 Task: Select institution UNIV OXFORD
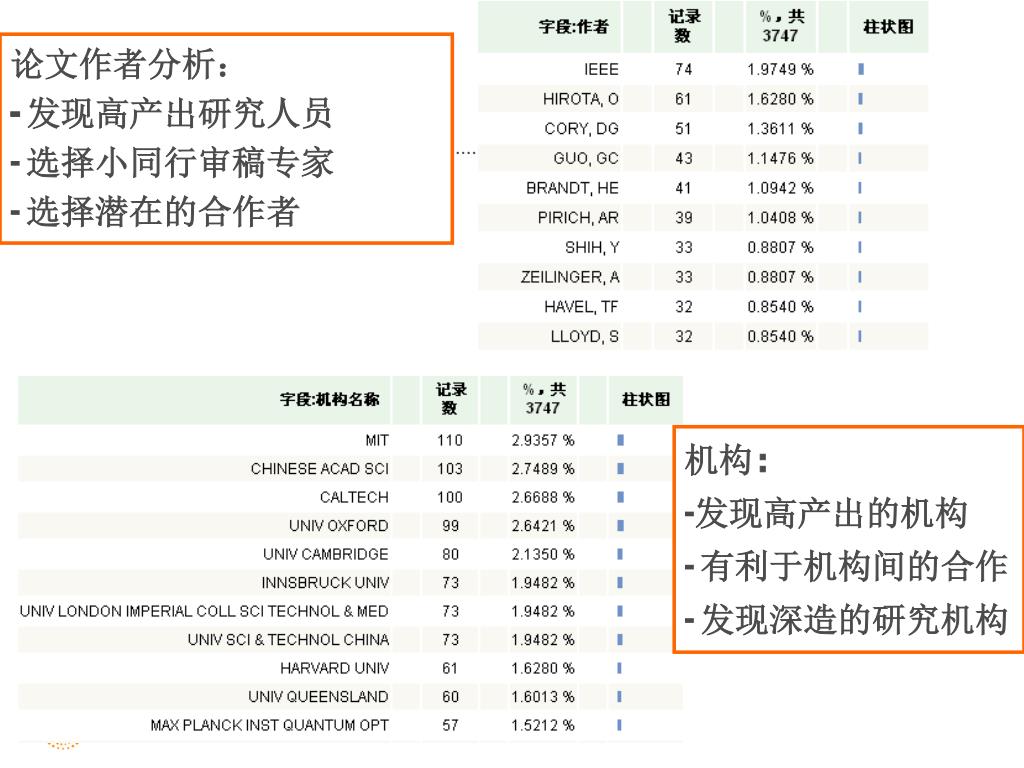(x=338, y=526)
